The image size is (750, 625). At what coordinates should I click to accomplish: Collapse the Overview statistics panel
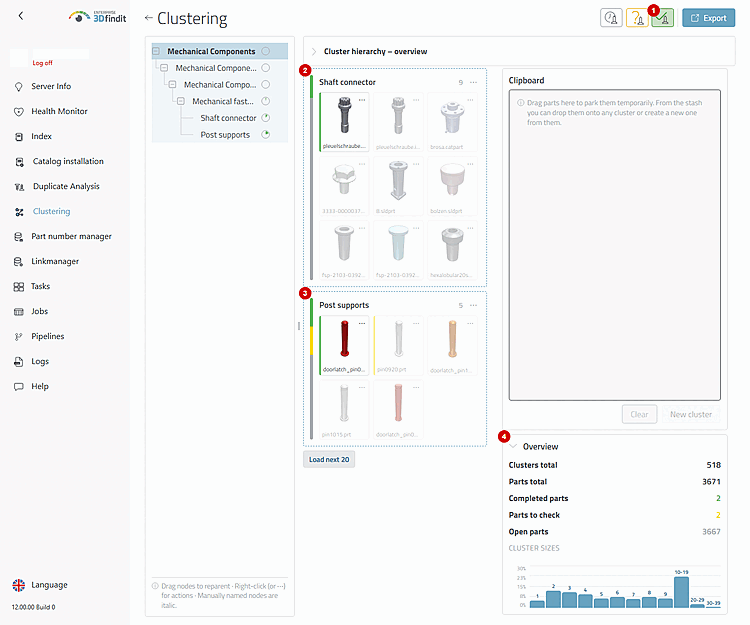[x=514, y=447]
